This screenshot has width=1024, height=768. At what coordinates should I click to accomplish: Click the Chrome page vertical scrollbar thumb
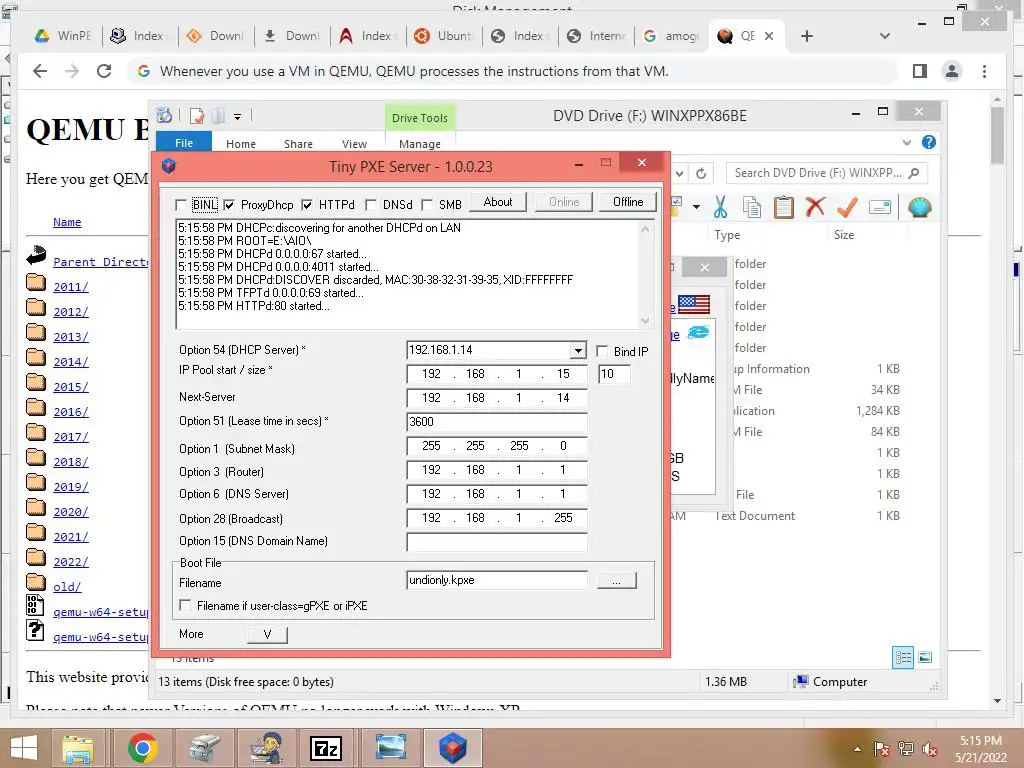tap(997, 135)
